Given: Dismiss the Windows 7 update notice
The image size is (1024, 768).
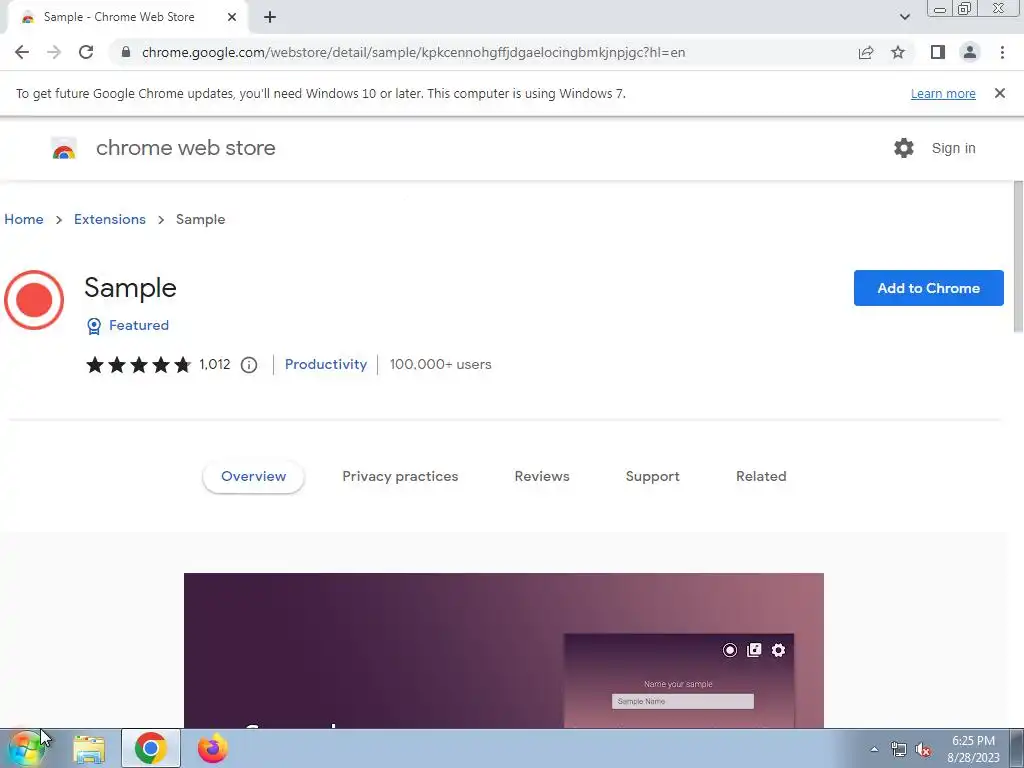Looking at the screenshot, I should pos(1000,93).
